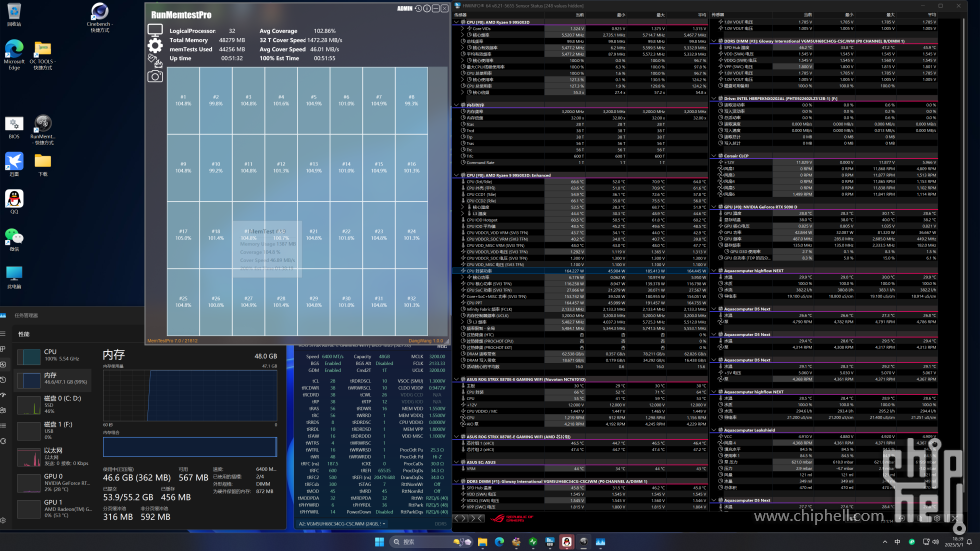Select highlighted CPU package power row in HWiNFO
The width and height of the screenshot is (980, 551).
pyautogui.click(x=581, y=271)
